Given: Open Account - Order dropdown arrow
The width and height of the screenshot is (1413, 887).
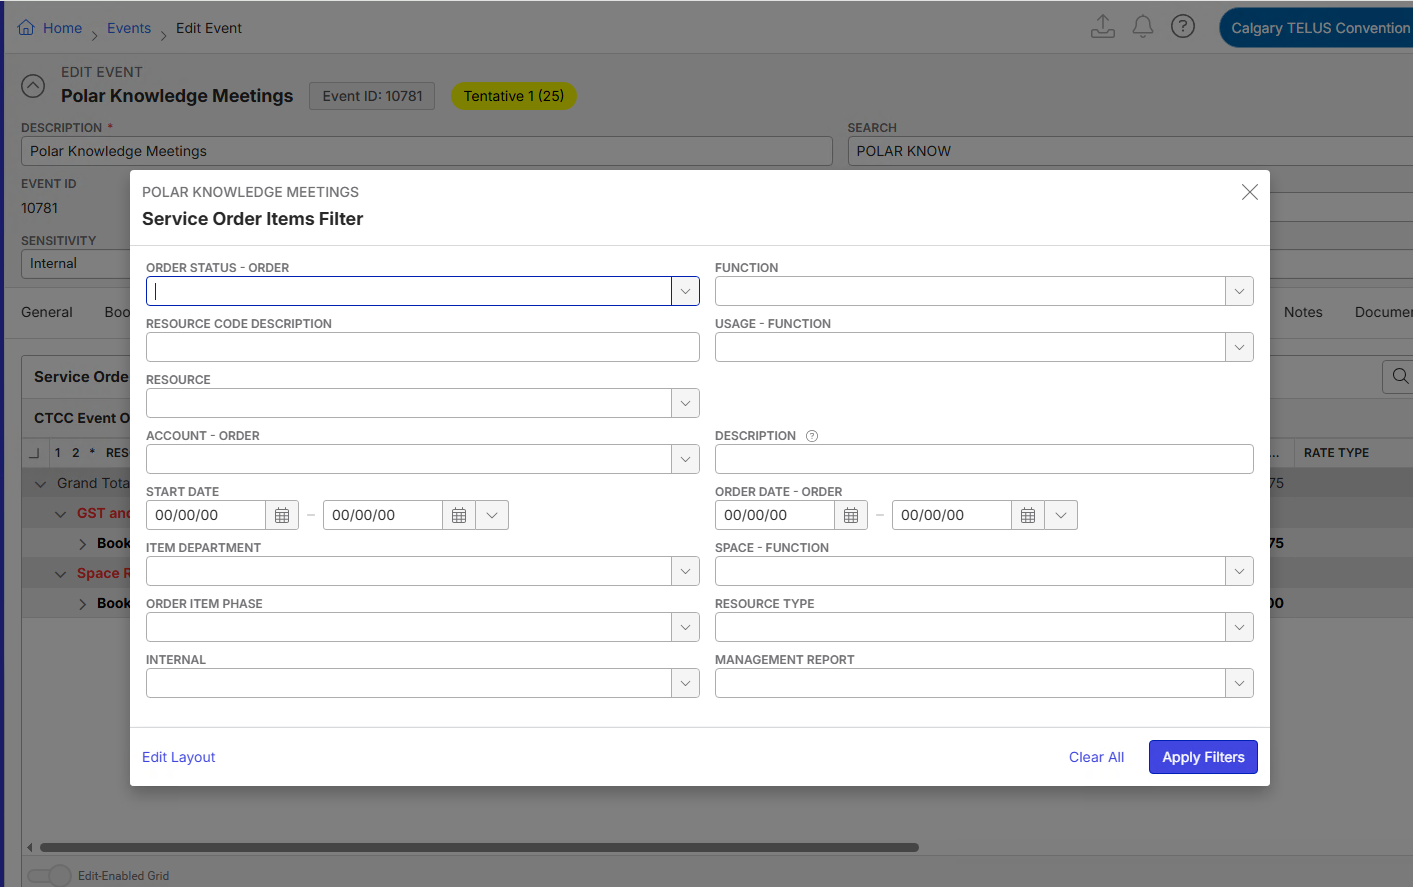Looking at the screenshot, I should point(685,459).
